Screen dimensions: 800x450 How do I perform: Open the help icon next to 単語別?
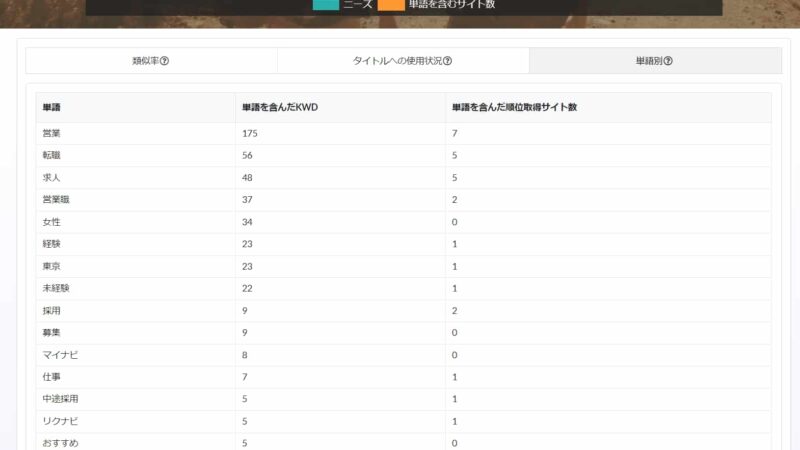(668, 61)
